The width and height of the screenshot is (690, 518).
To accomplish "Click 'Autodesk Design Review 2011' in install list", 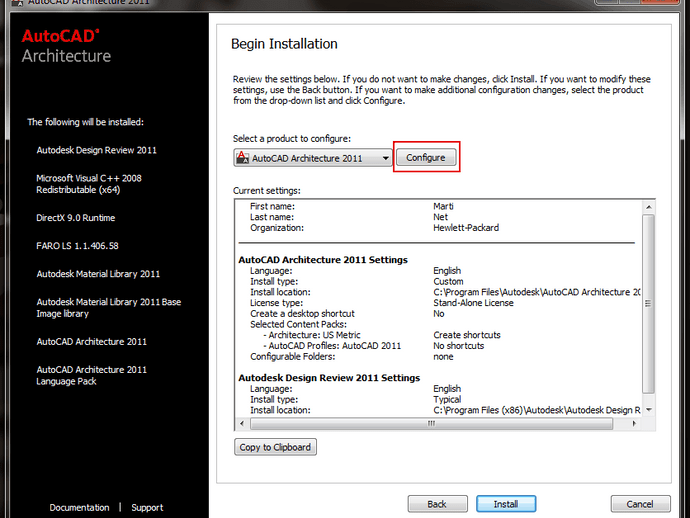I will [96, 150].
